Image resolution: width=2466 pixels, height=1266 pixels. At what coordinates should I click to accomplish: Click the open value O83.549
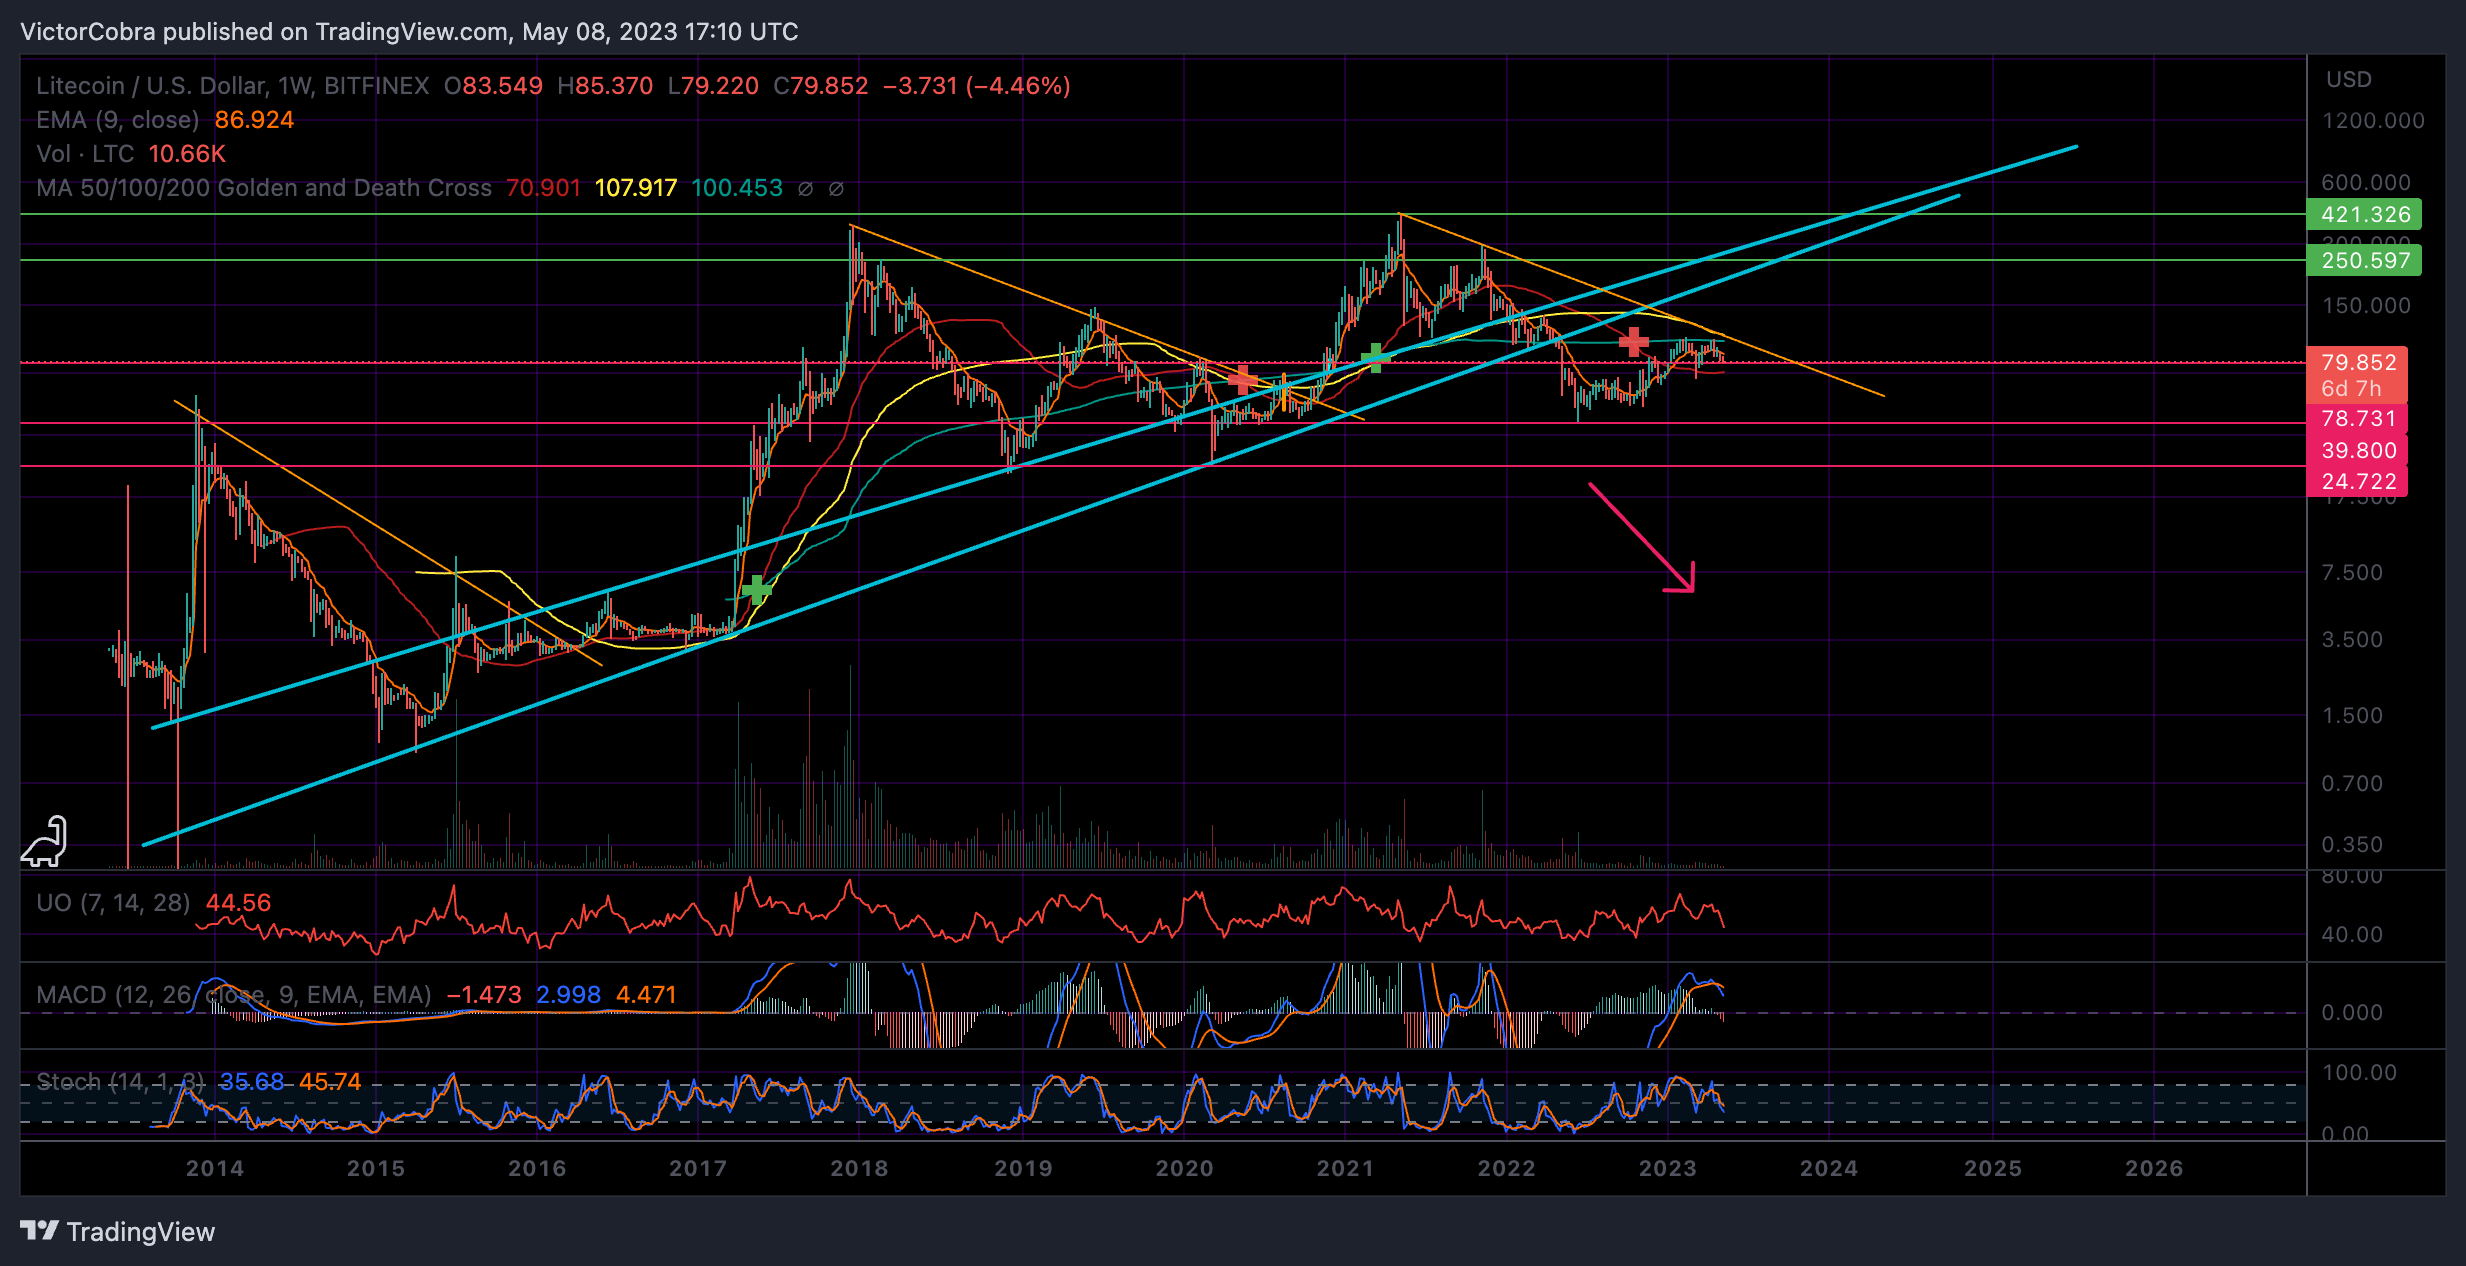tap(494, 86)
